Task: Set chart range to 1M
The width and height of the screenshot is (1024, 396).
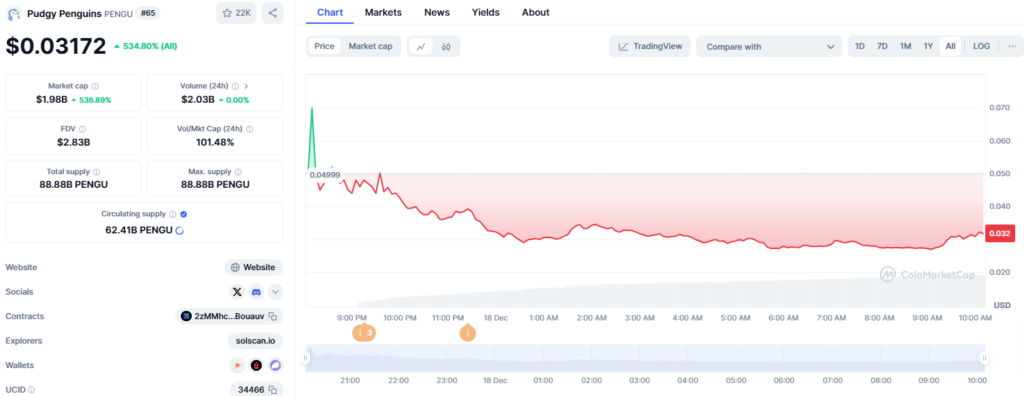Action: point(905,46)
